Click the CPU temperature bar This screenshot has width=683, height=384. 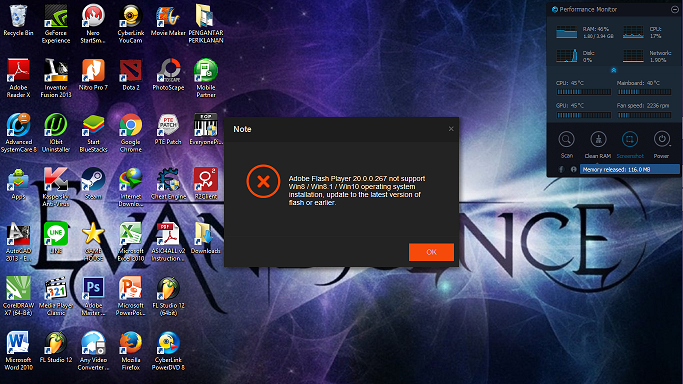584,92
